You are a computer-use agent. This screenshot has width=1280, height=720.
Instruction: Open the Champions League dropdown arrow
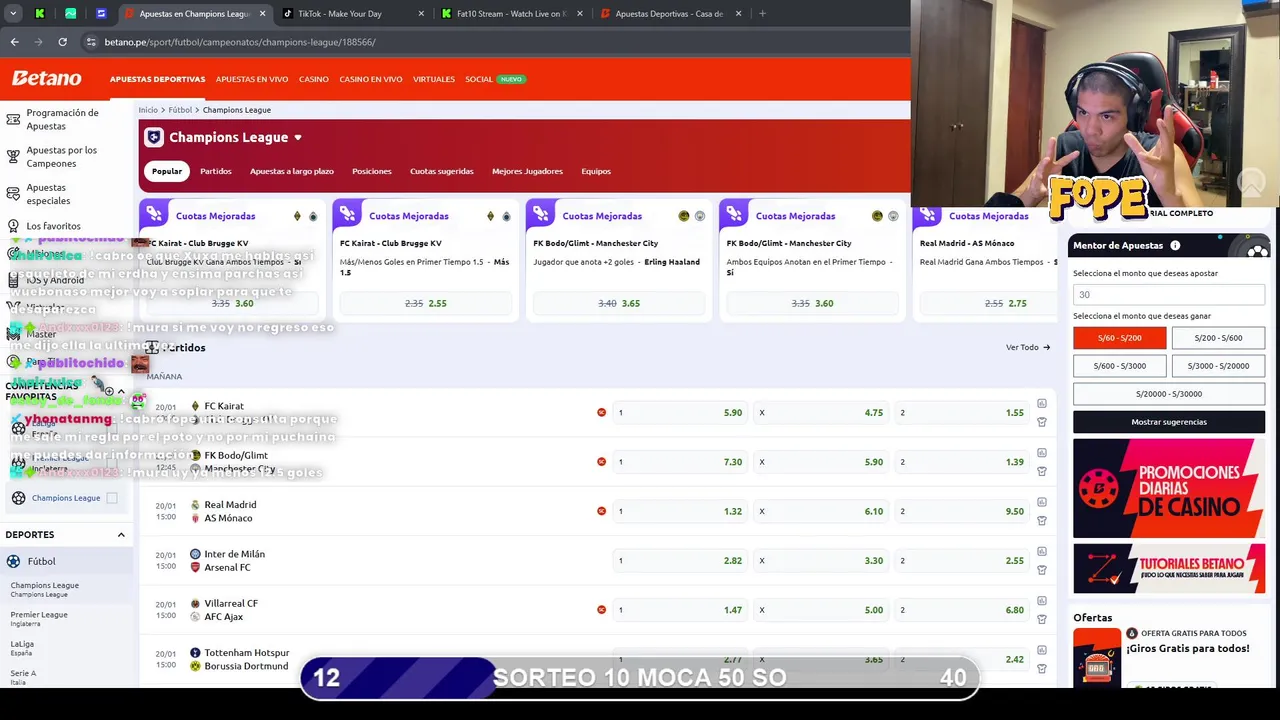pyautogui.click(x=297, y=138)
